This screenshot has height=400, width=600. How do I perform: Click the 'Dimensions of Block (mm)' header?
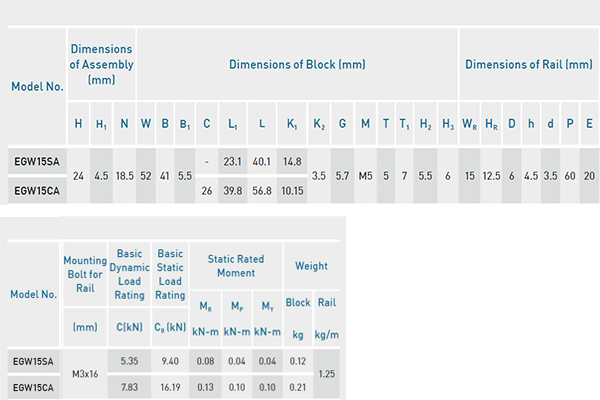(x=297, y=65)
